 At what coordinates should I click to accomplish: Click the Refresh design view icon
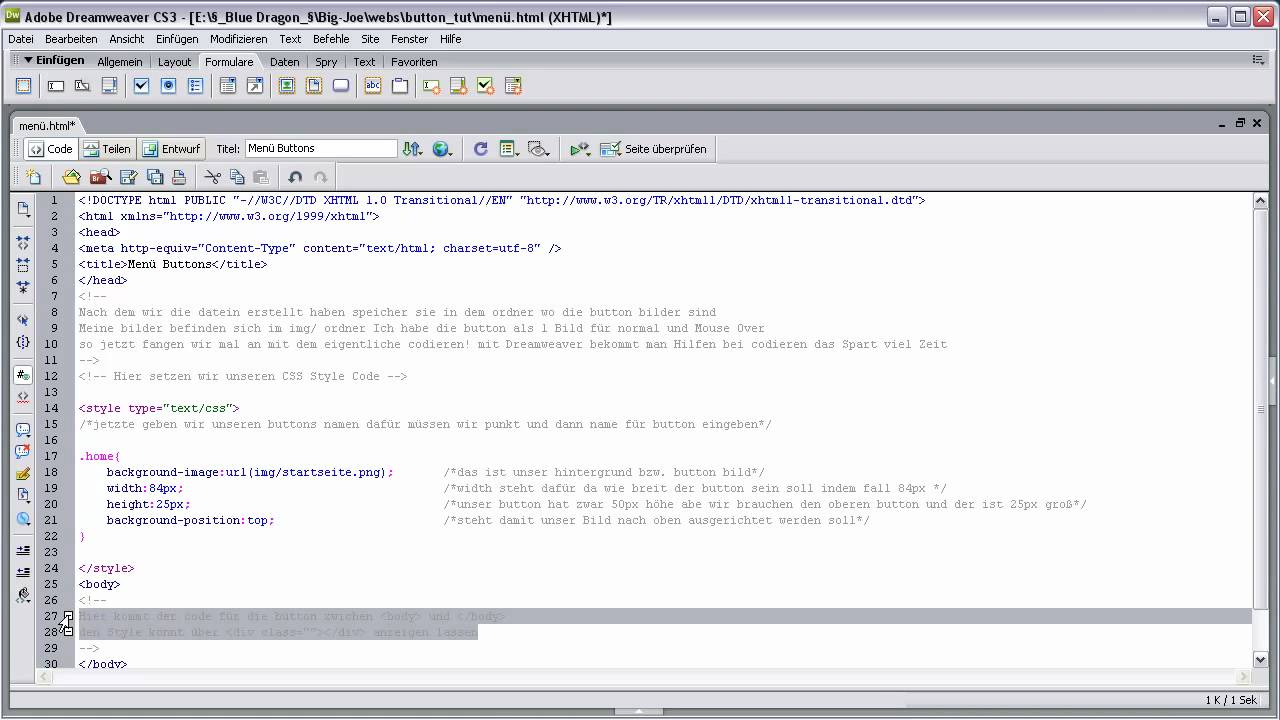[481, 149]
